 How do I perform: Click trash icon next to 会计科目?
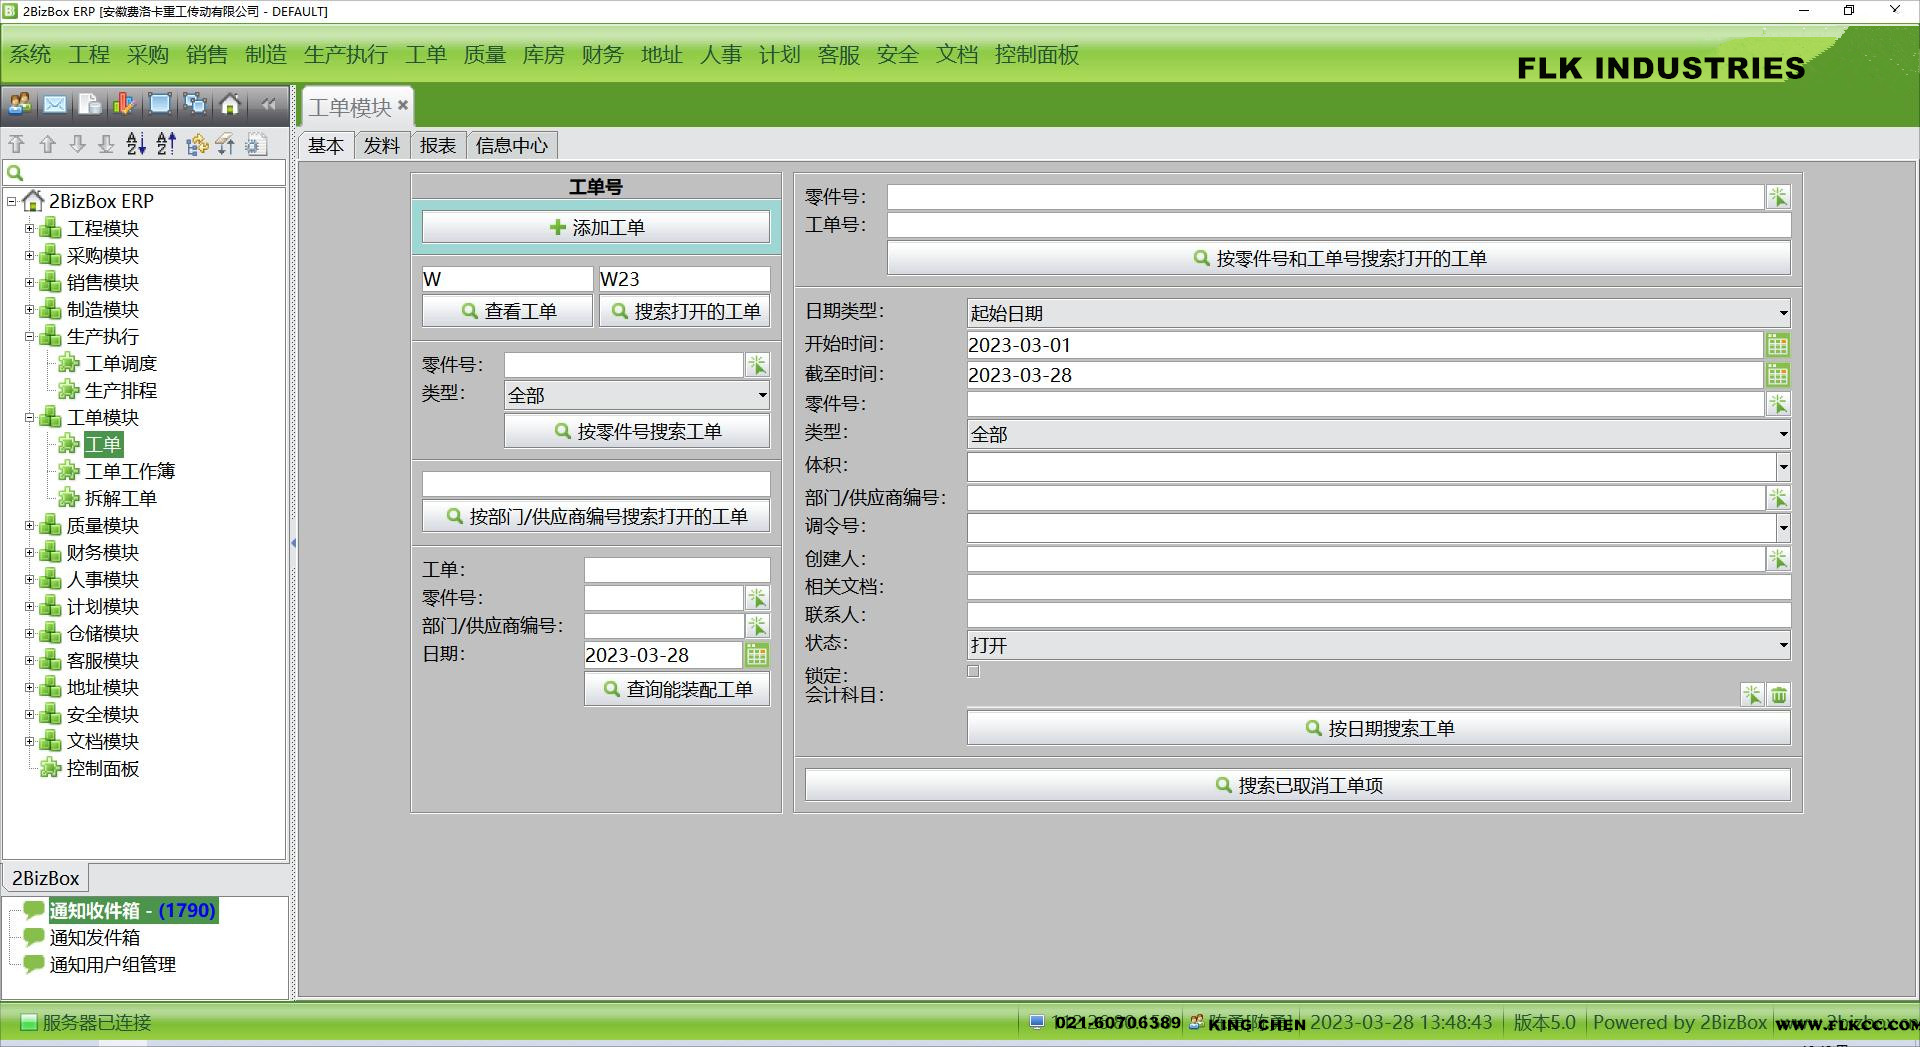coord(1778,695)
